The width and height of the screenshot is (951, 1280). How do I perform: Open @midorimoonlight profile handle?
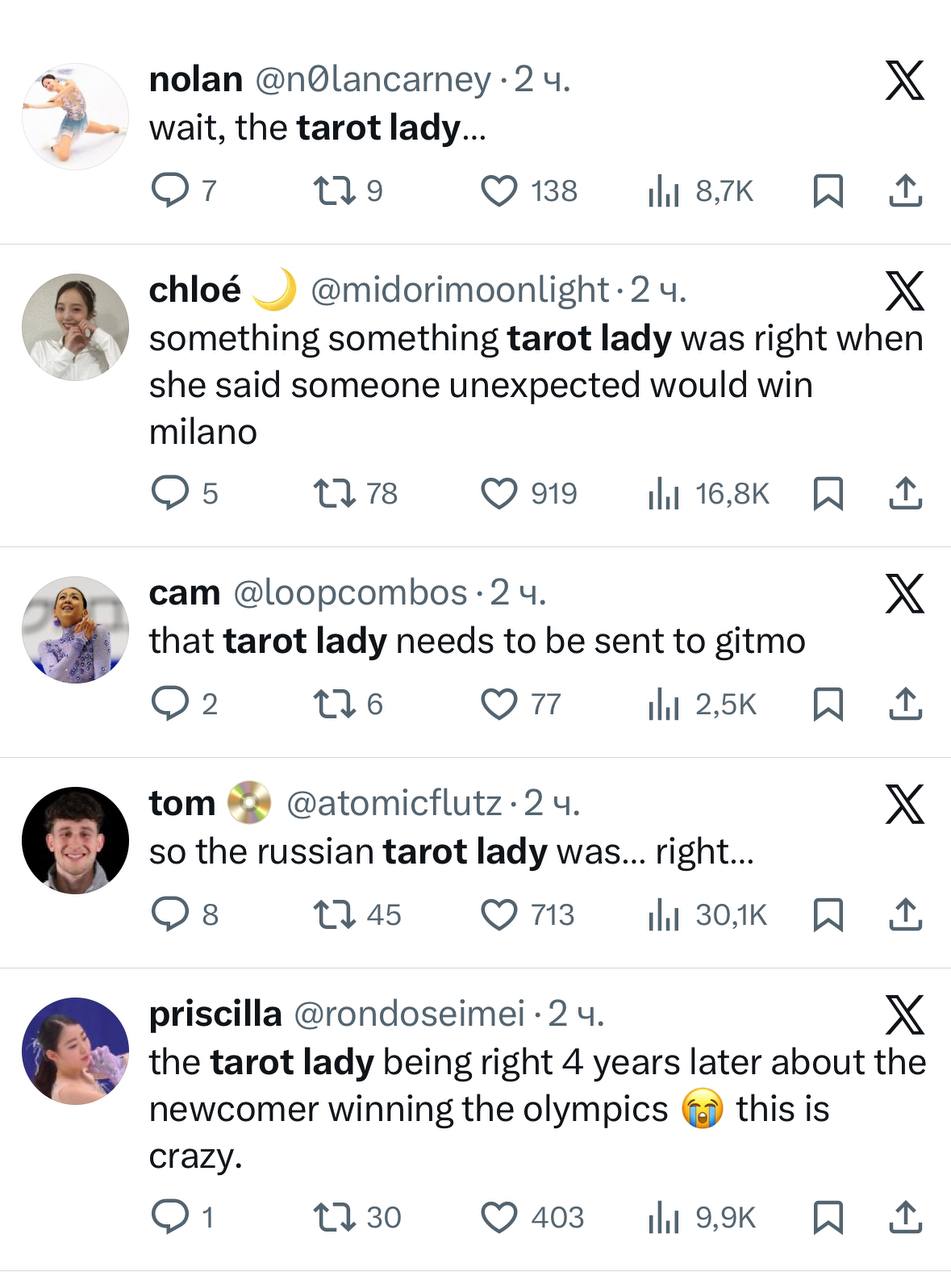(x=459, y=290)
